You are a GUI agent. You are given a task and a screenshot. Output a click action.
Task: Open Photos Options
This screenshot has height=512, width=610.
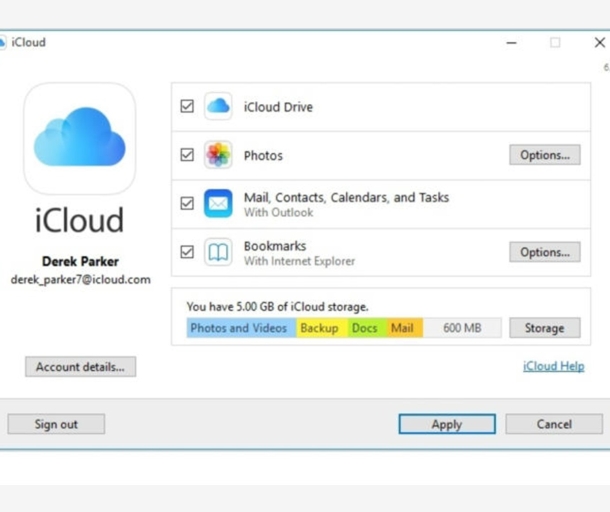[545, 155]
